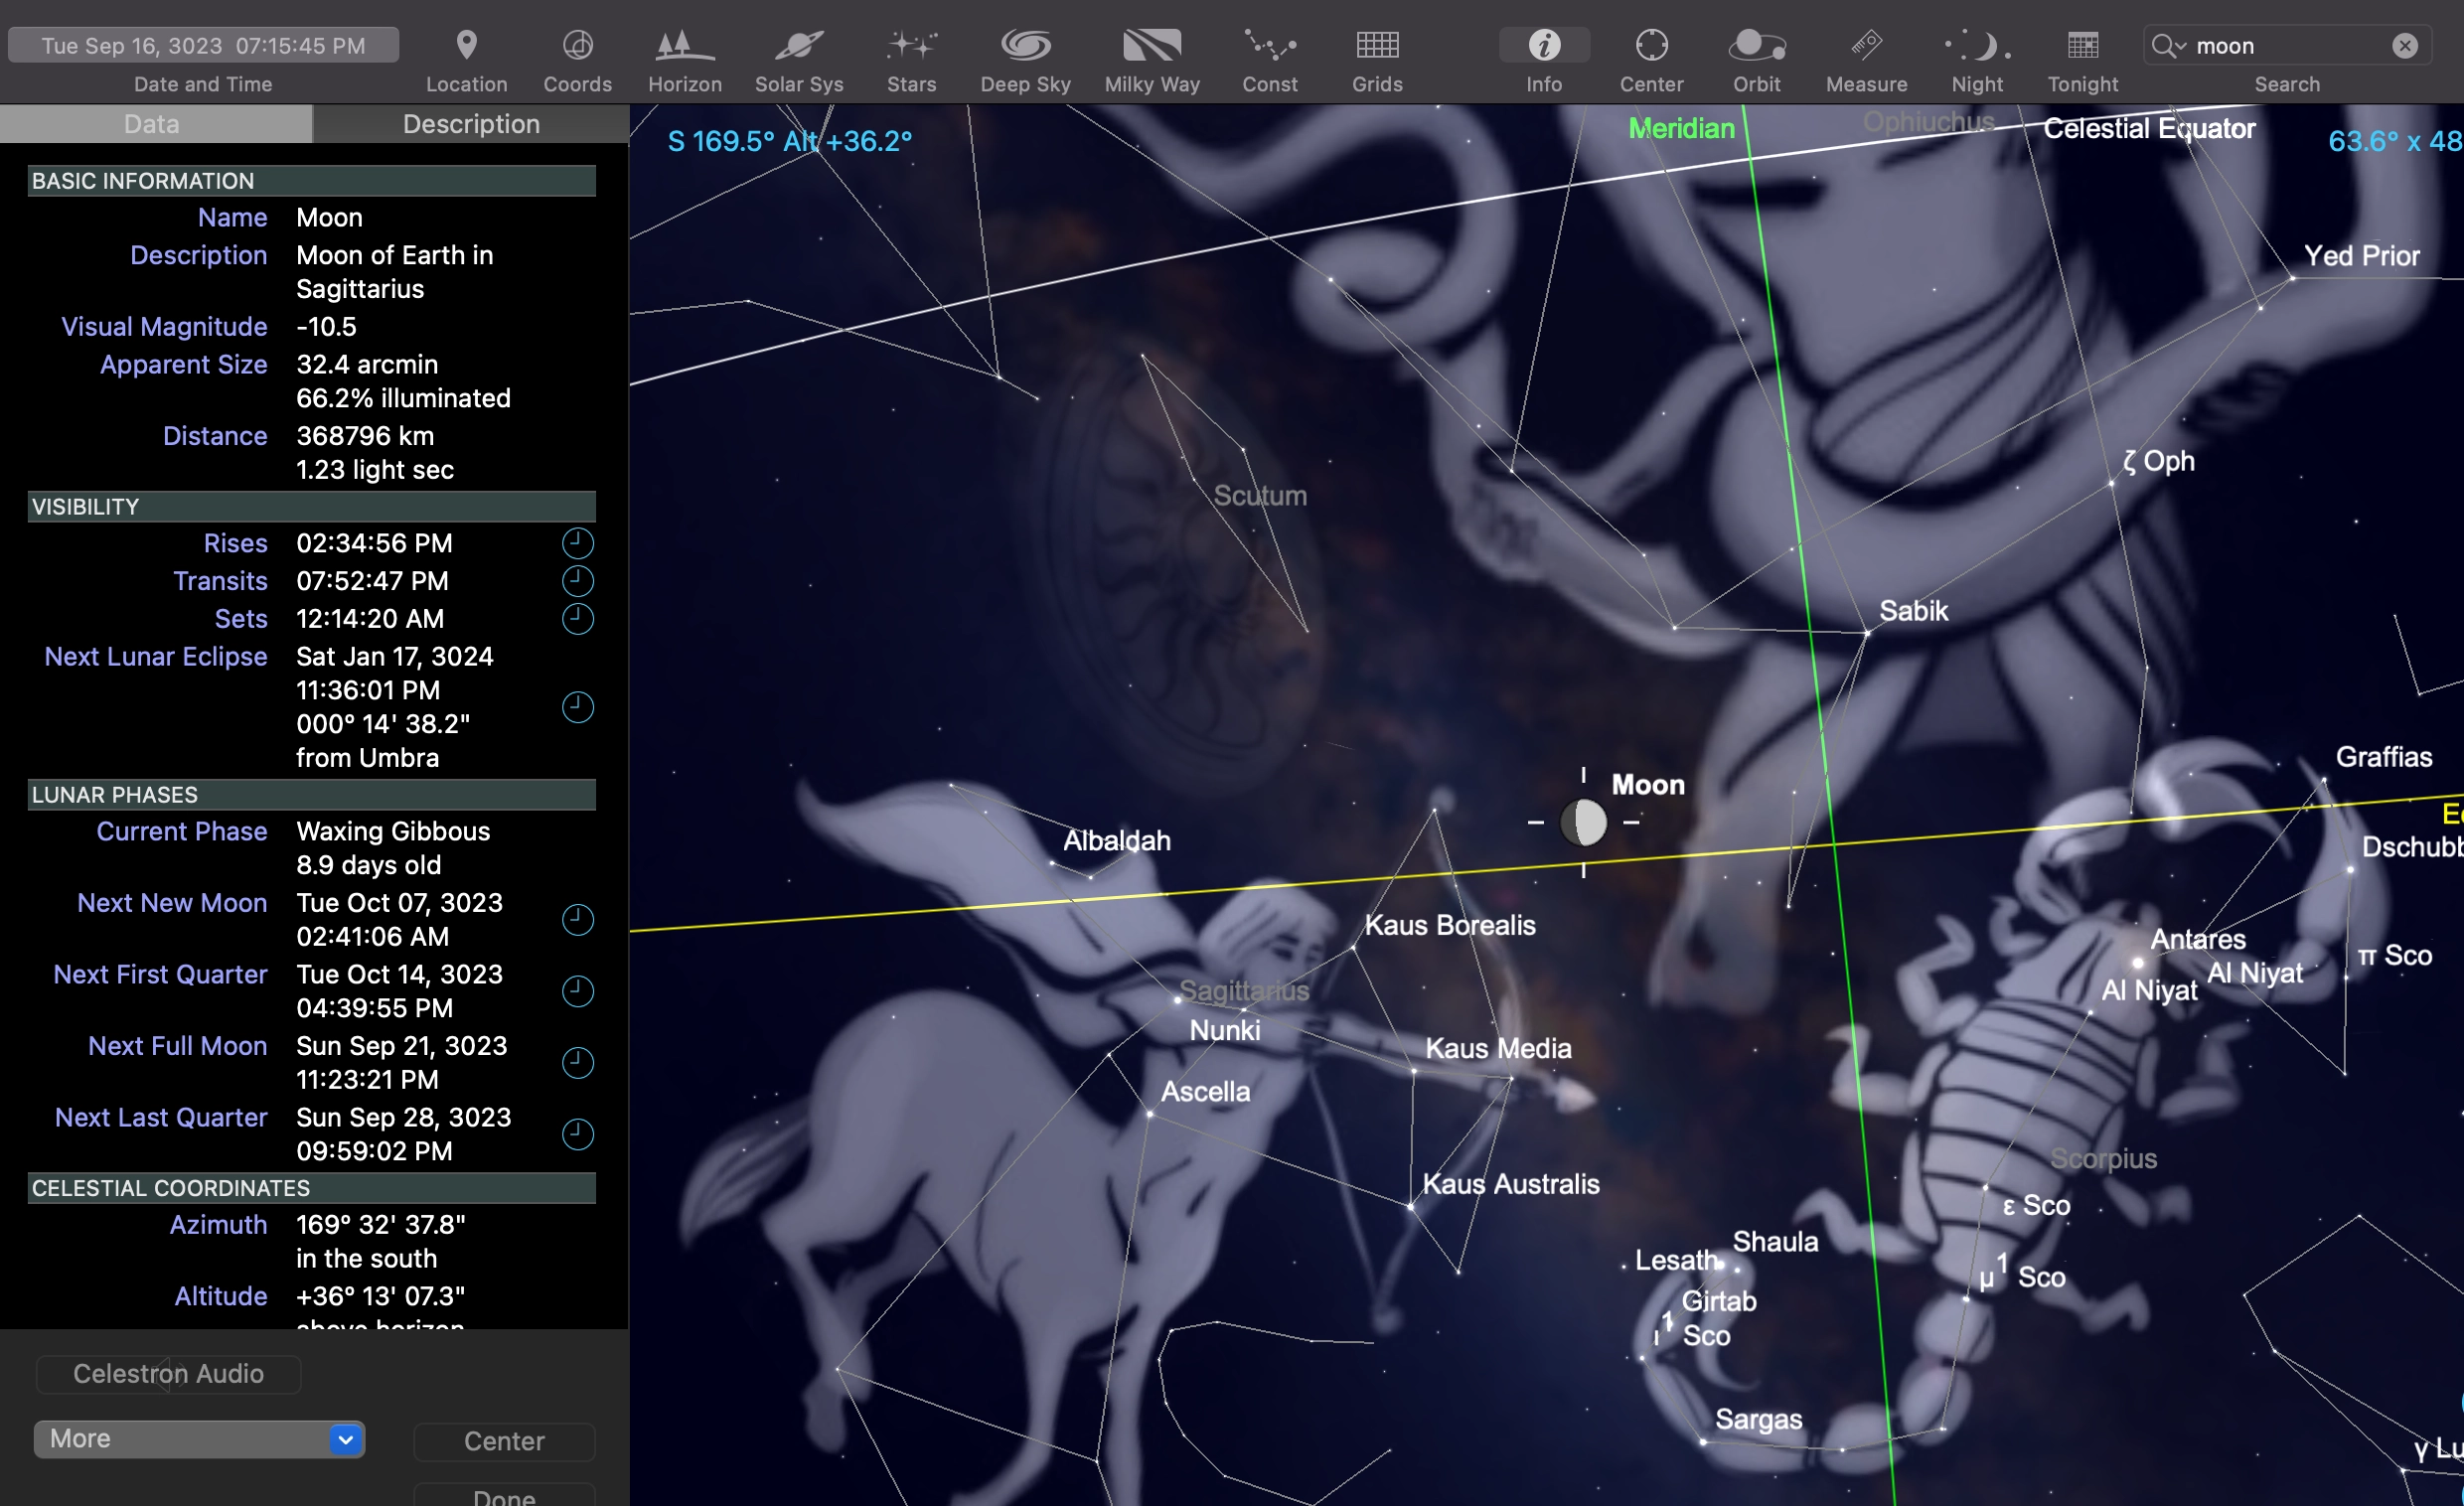Click the Graffias star label
The width and height of the screenshot is (2464, 1506).
(2383, 757)
